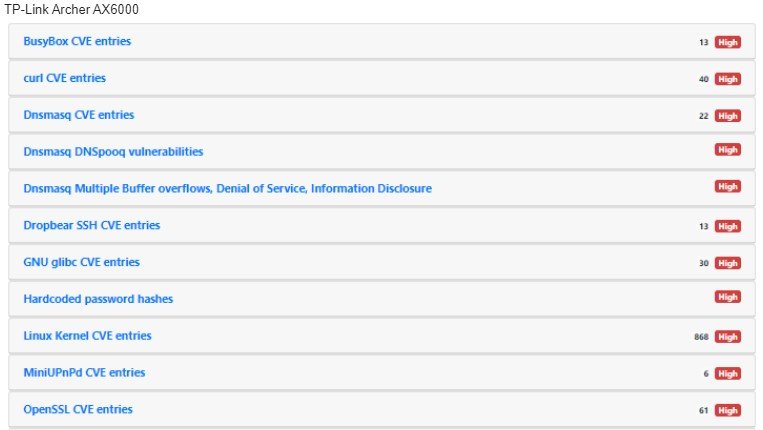Open Dnsmasq Multiple Buffer overflows entry
The width and height of the screenshot is (763, 430).
tap(227, 189)
